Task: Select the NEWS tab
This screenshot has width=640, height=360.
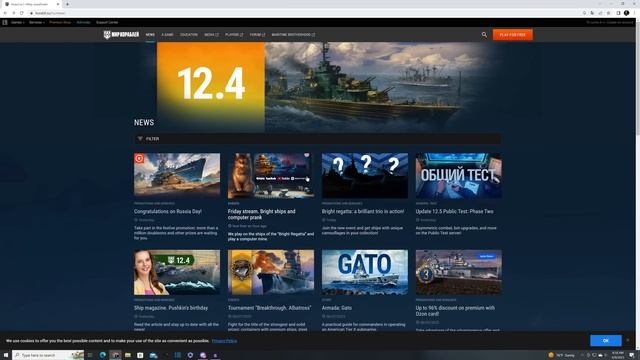Action: tap(150, 35)
